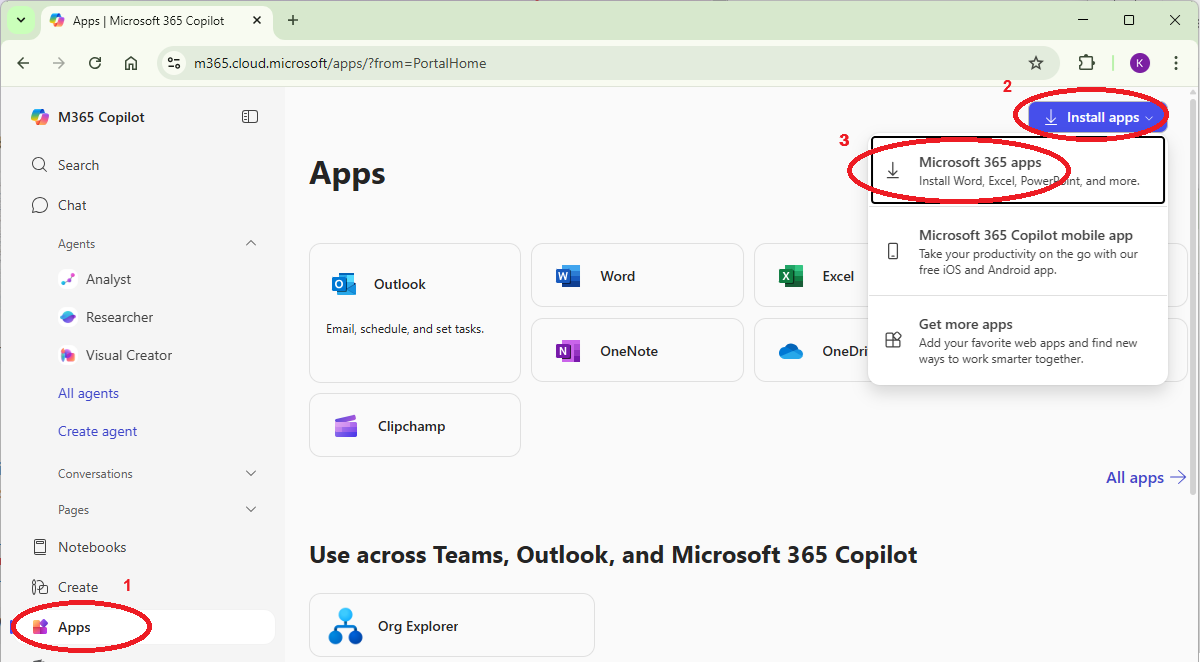Click the phone icon for mobile app
The width and height of the screenshot is (1200, 662).
click(893, 252)
